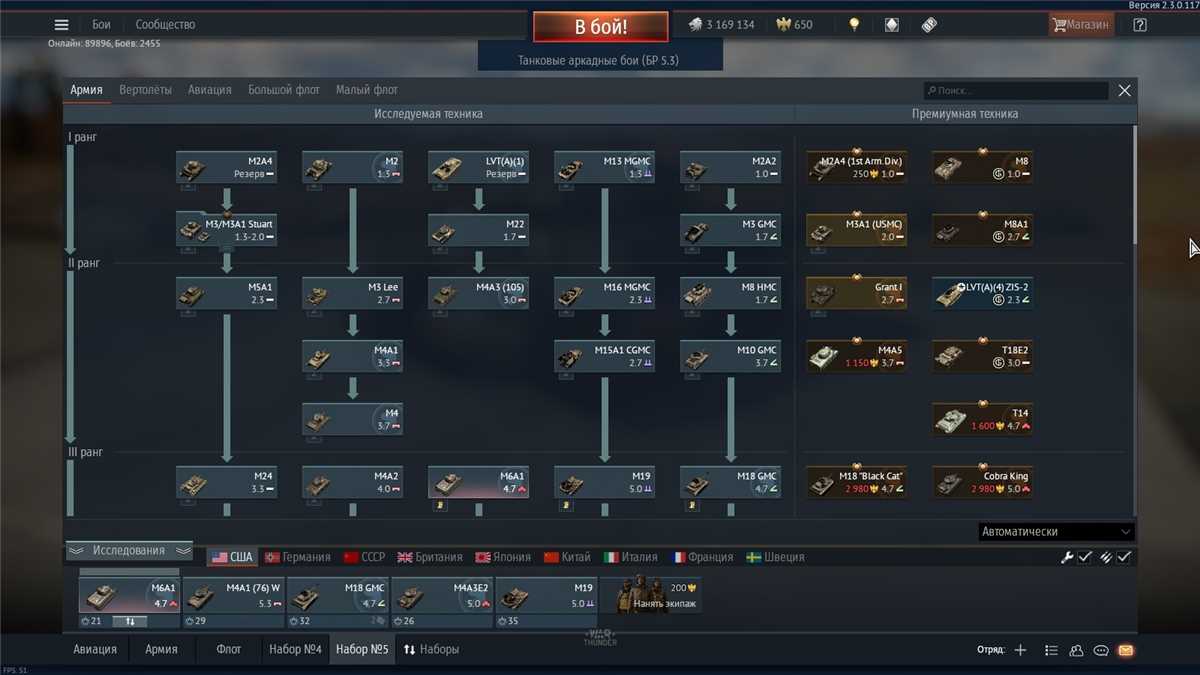Select the M10 GMC vehicle card
The height and width of the screenshot is (675, 1200).
coord(730,356)
